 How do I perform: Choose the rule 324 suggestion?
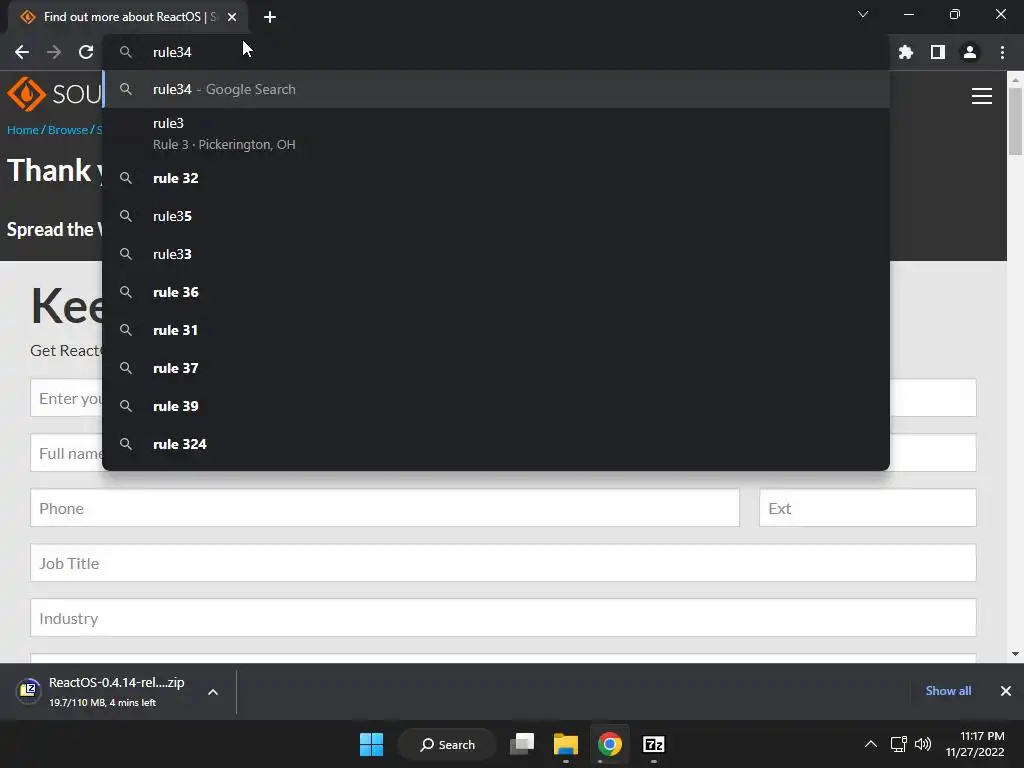click(496, 444)
